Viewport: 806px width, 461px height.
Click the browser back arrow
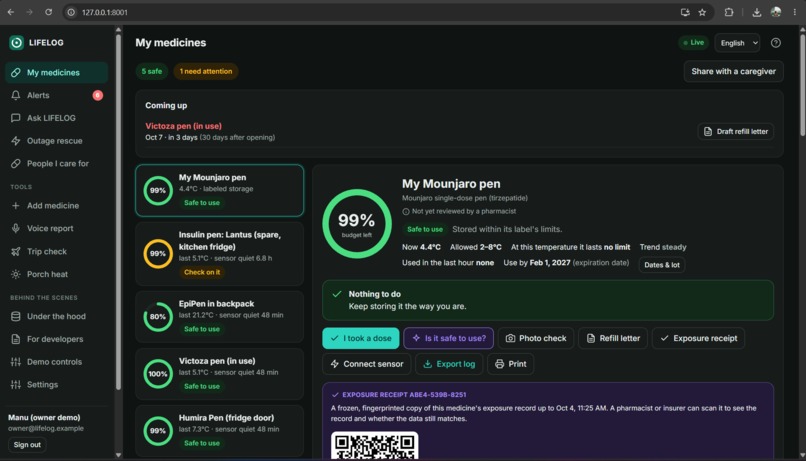point(11,12)
